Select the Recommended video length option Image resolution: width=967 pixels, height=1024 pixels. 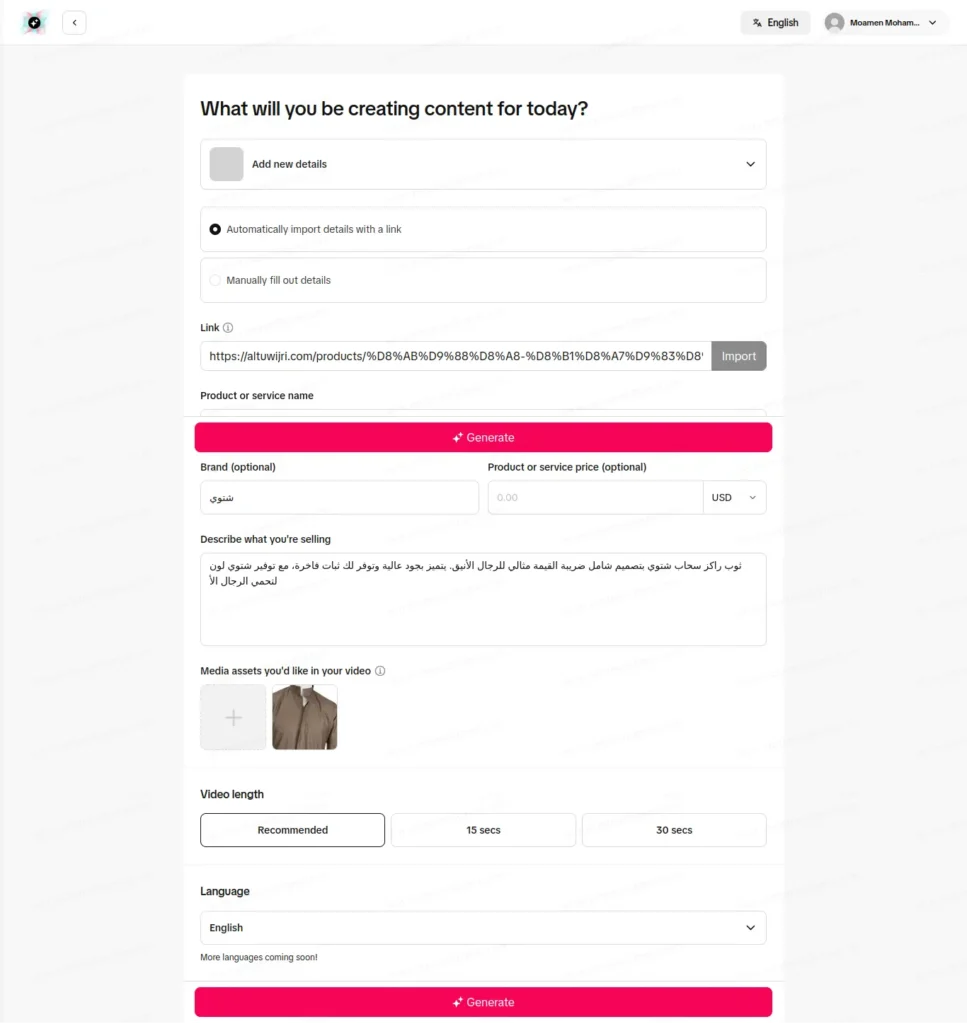click(x=293, y=830)
